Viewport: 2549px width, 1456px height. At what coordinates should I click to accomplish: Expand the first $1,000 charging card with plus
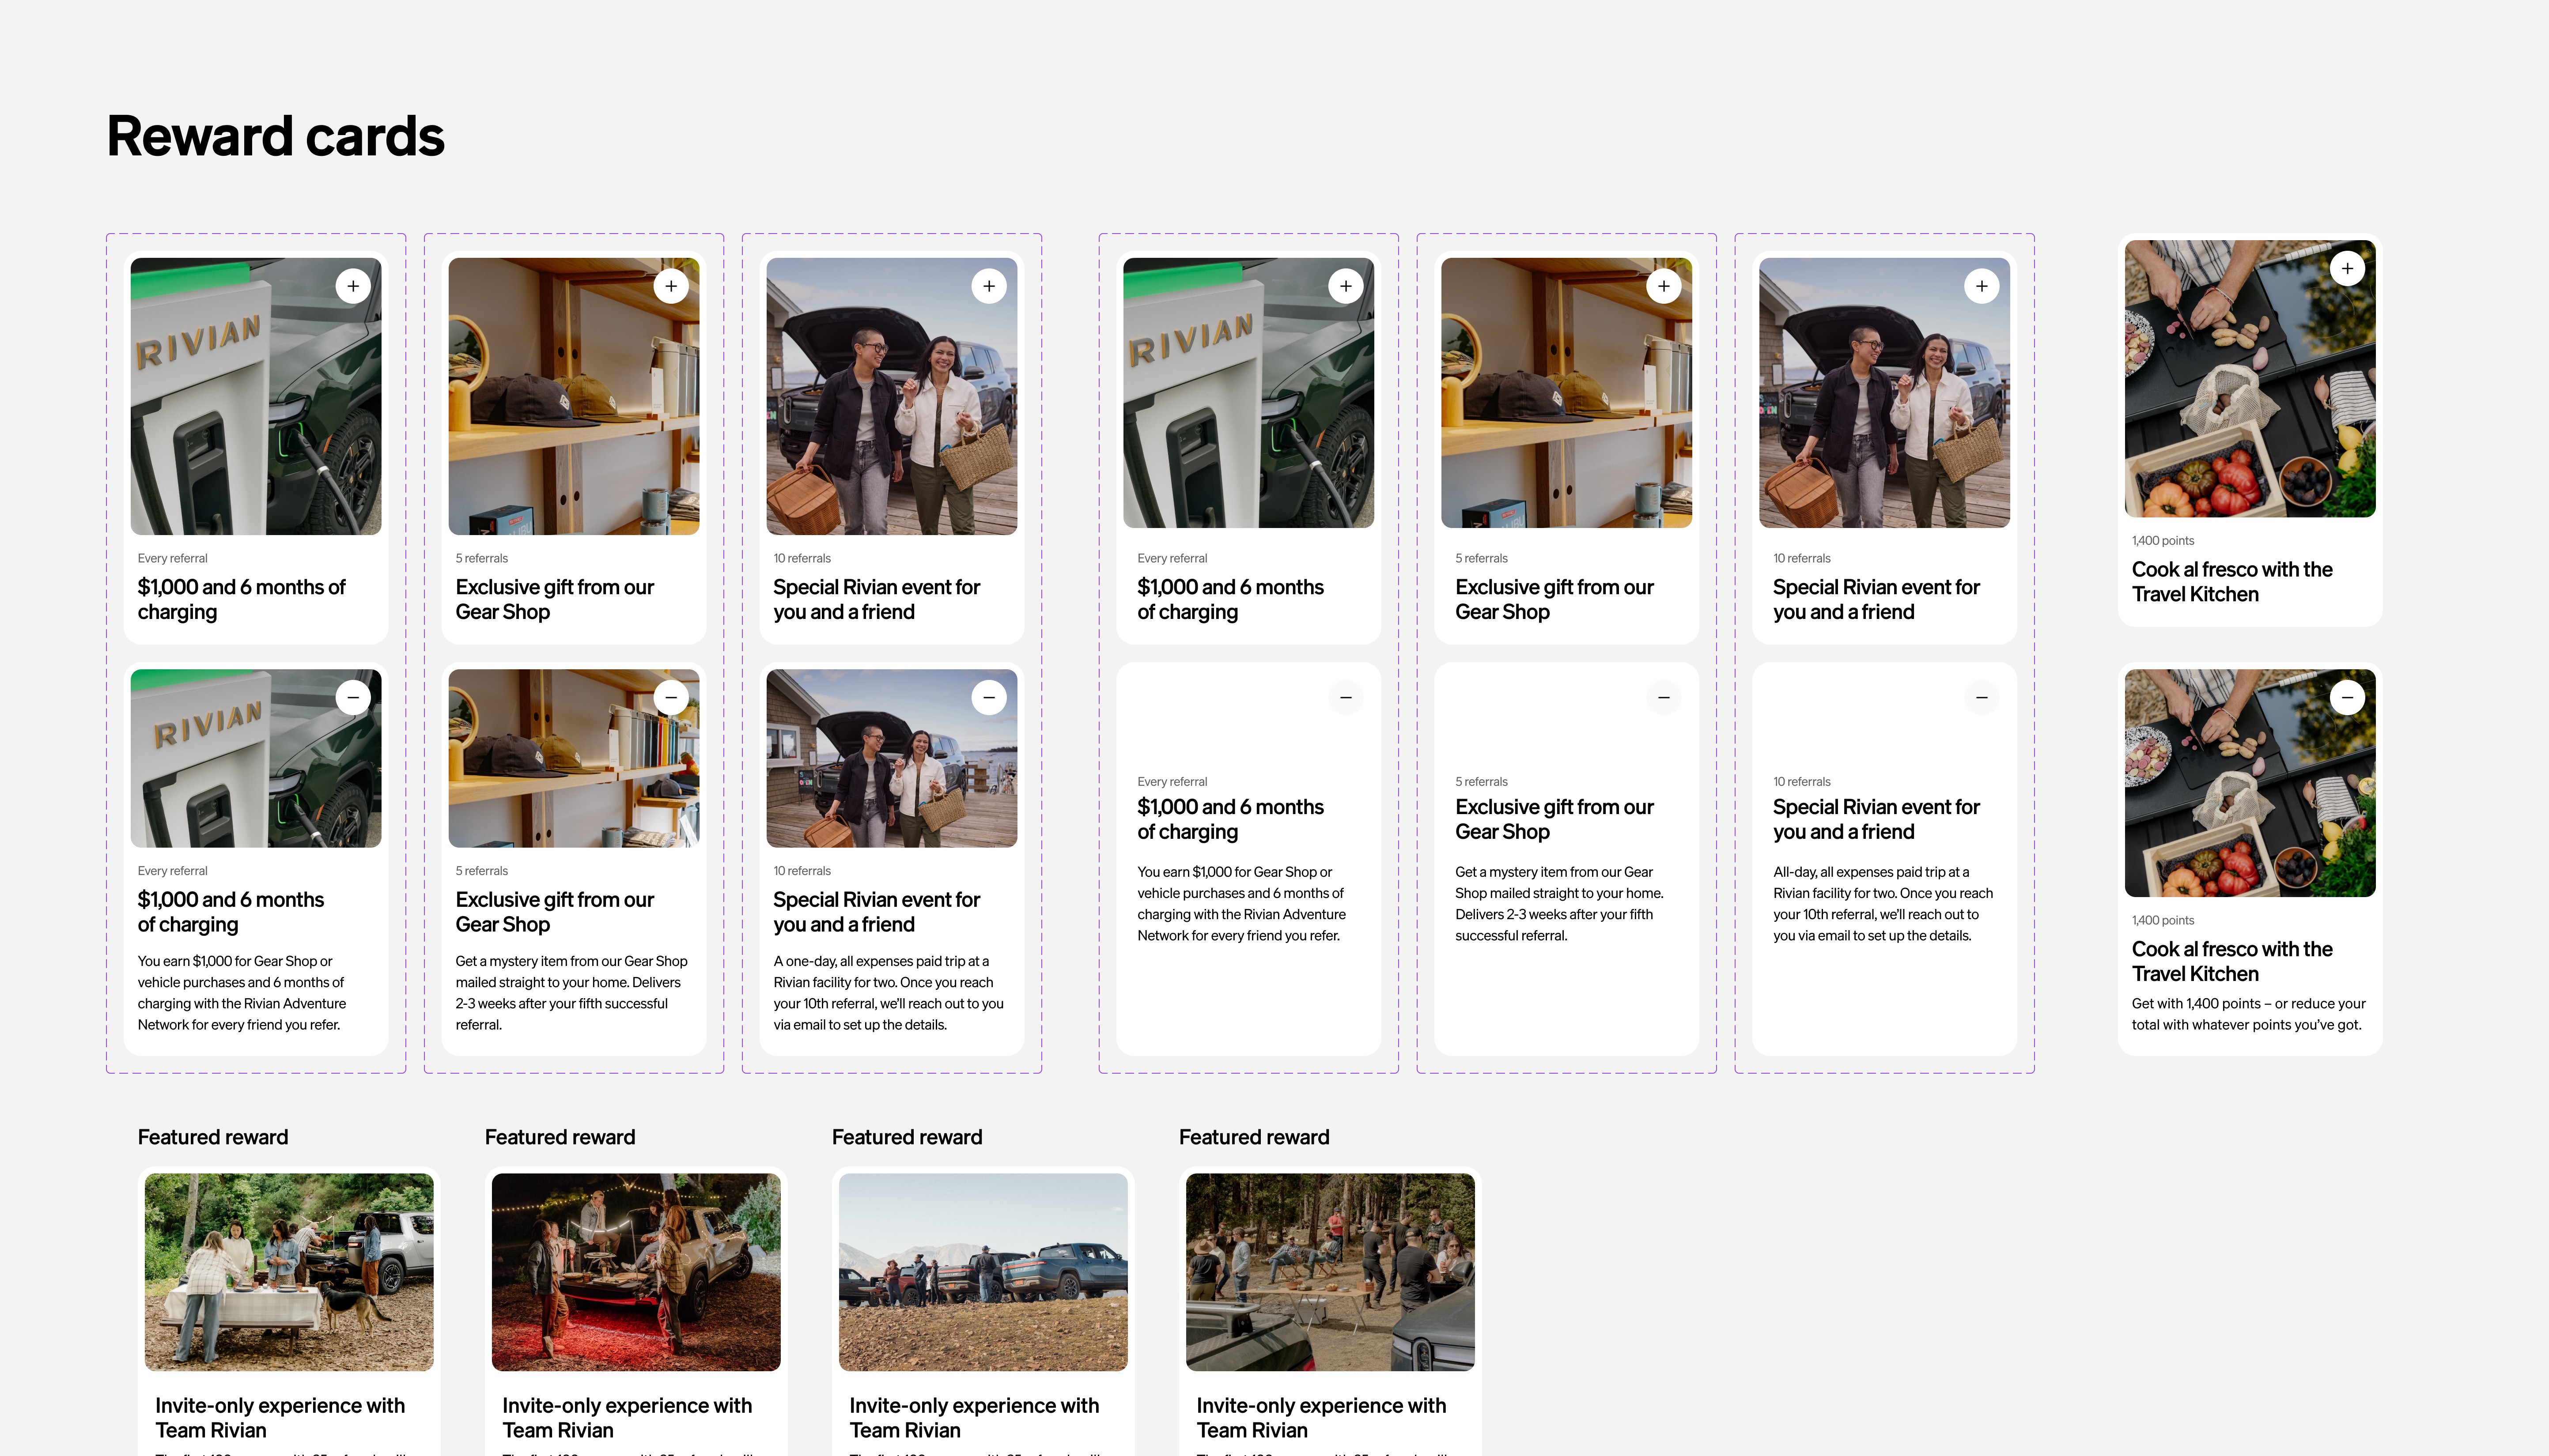353,286
